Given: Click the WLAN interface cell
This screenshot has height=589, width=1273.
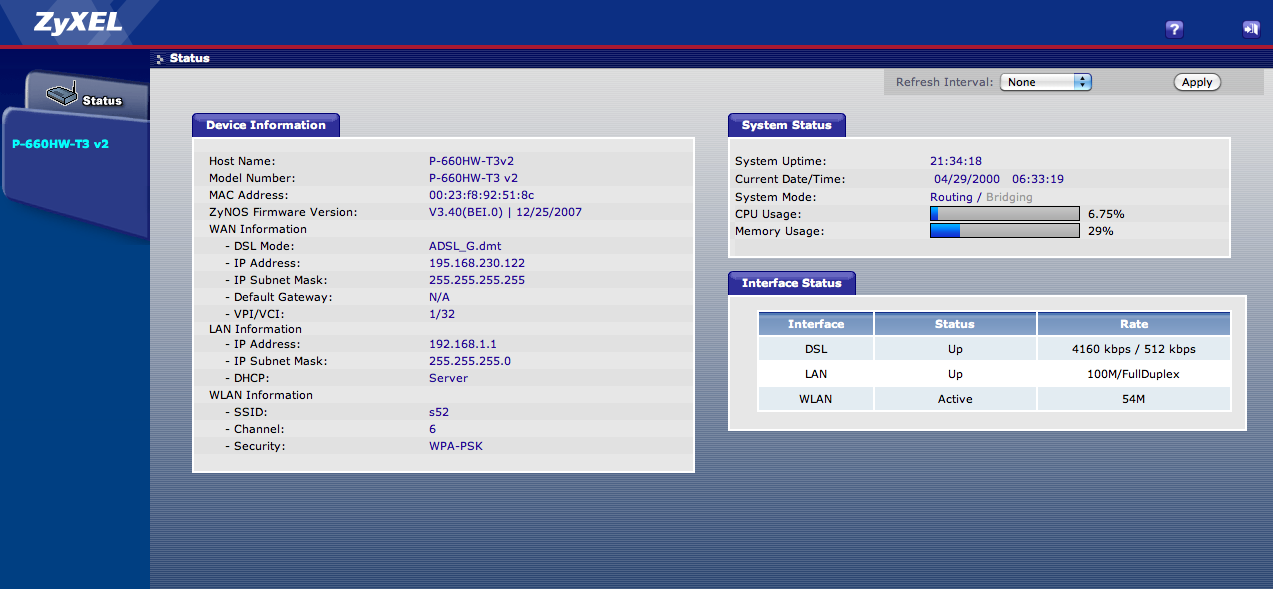Looking at the screenshot, I should point(816,399).
